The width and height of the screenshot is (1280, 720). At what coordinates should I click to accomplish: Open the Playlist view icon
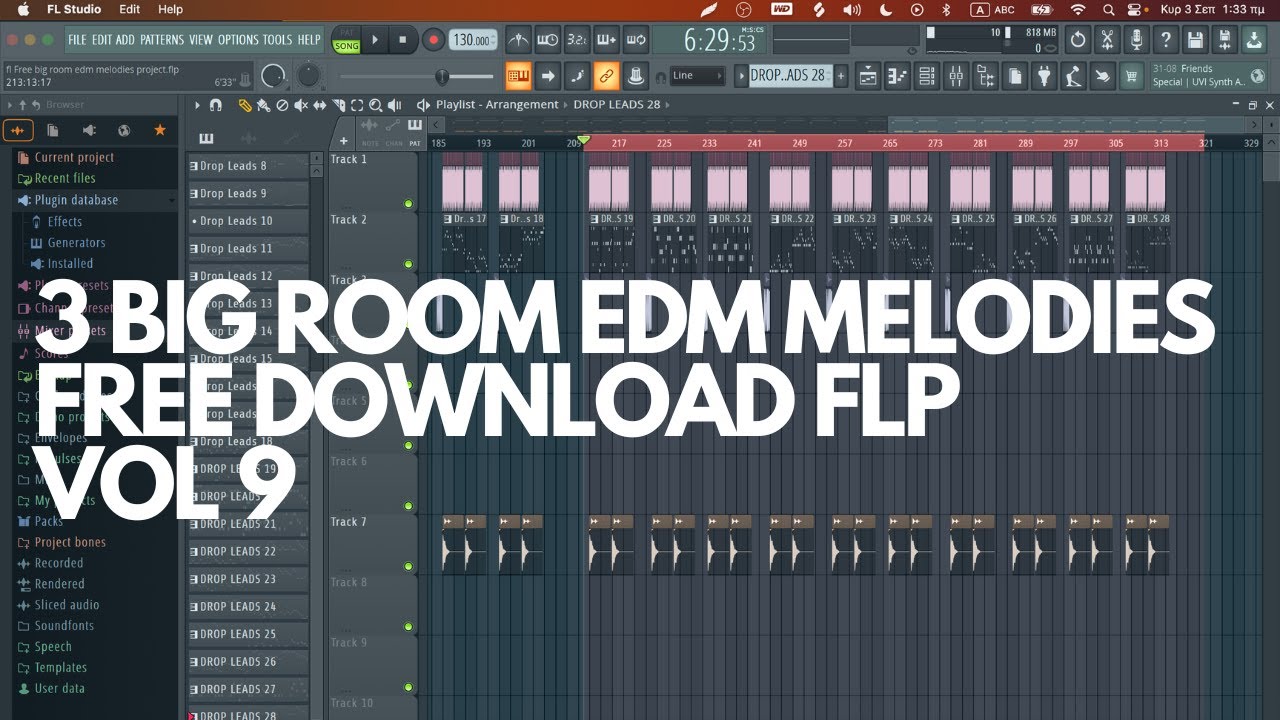[x=868, y=75]
